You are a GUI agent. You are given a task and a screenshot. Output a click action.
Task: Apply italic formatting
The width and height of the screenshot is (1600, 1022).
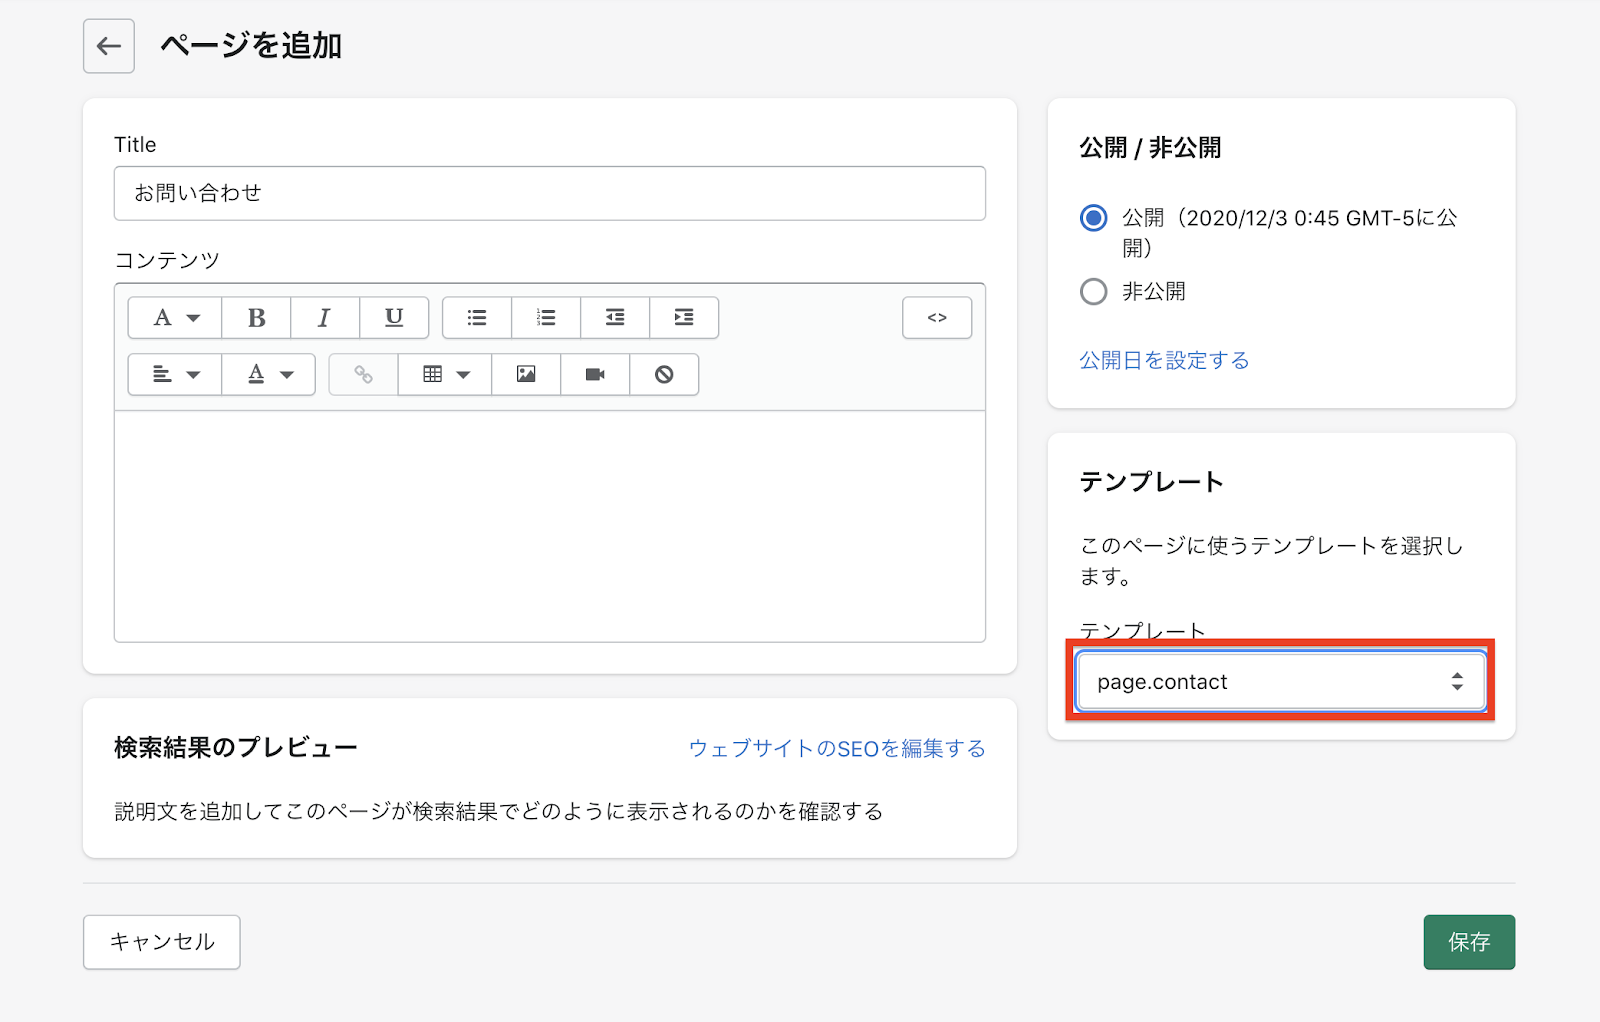(x=324, y=318)
